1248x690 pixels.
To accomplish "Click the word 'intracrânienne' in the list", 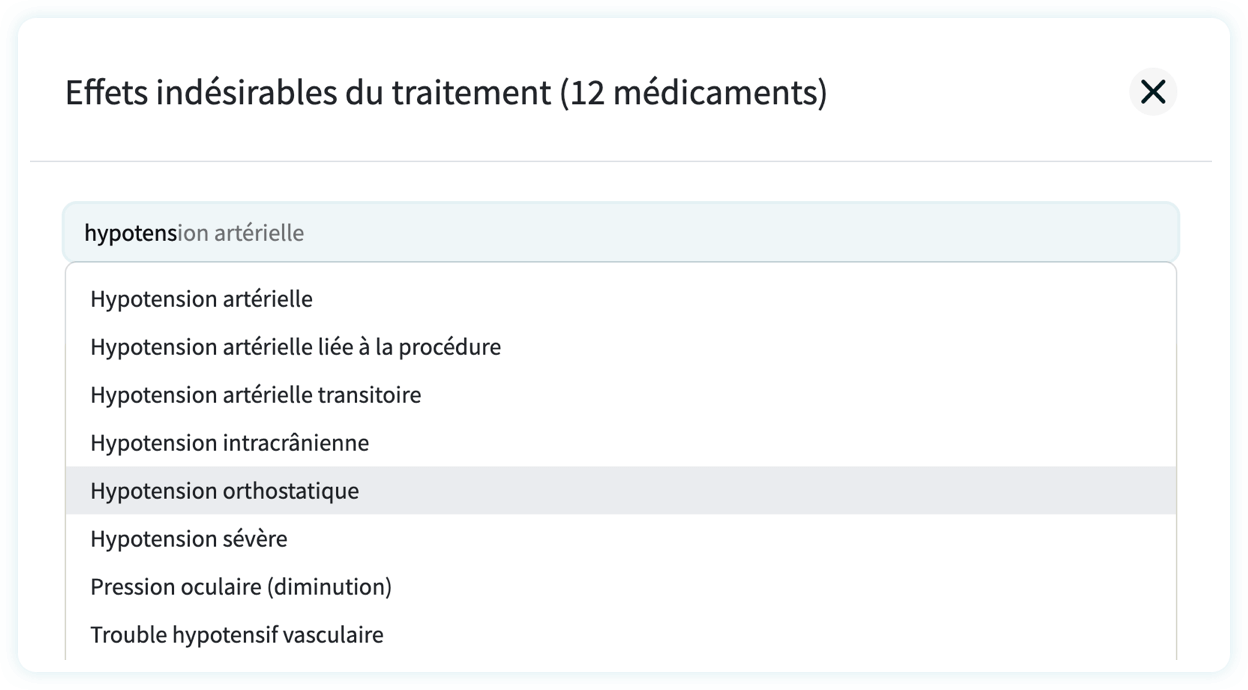I will pos(296,443).
